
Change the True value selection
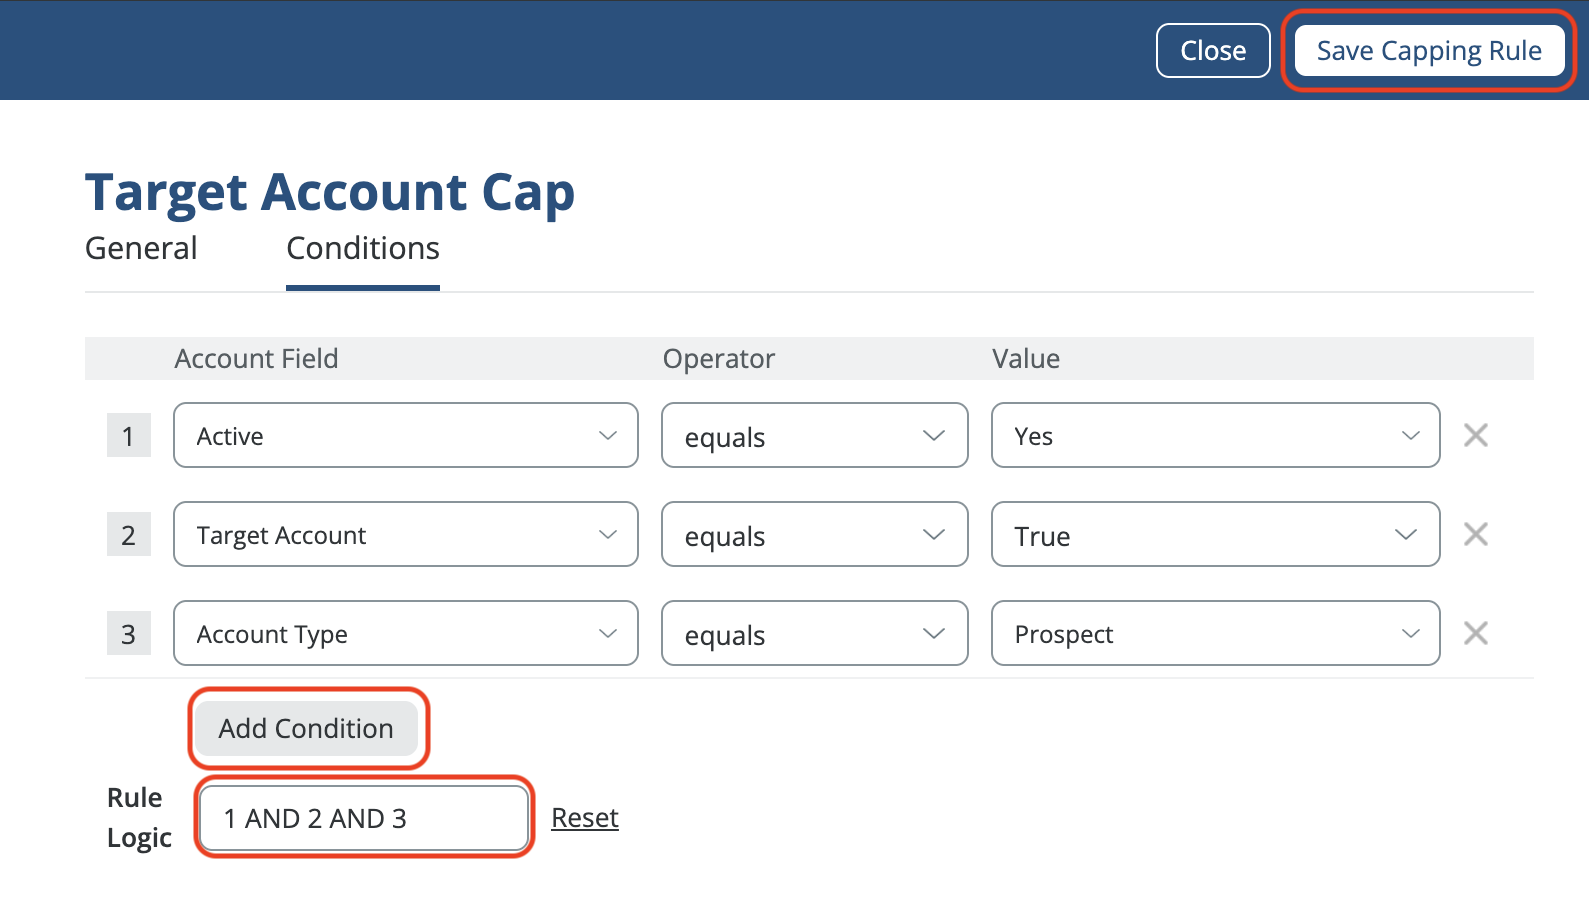tap(1215, 534)
